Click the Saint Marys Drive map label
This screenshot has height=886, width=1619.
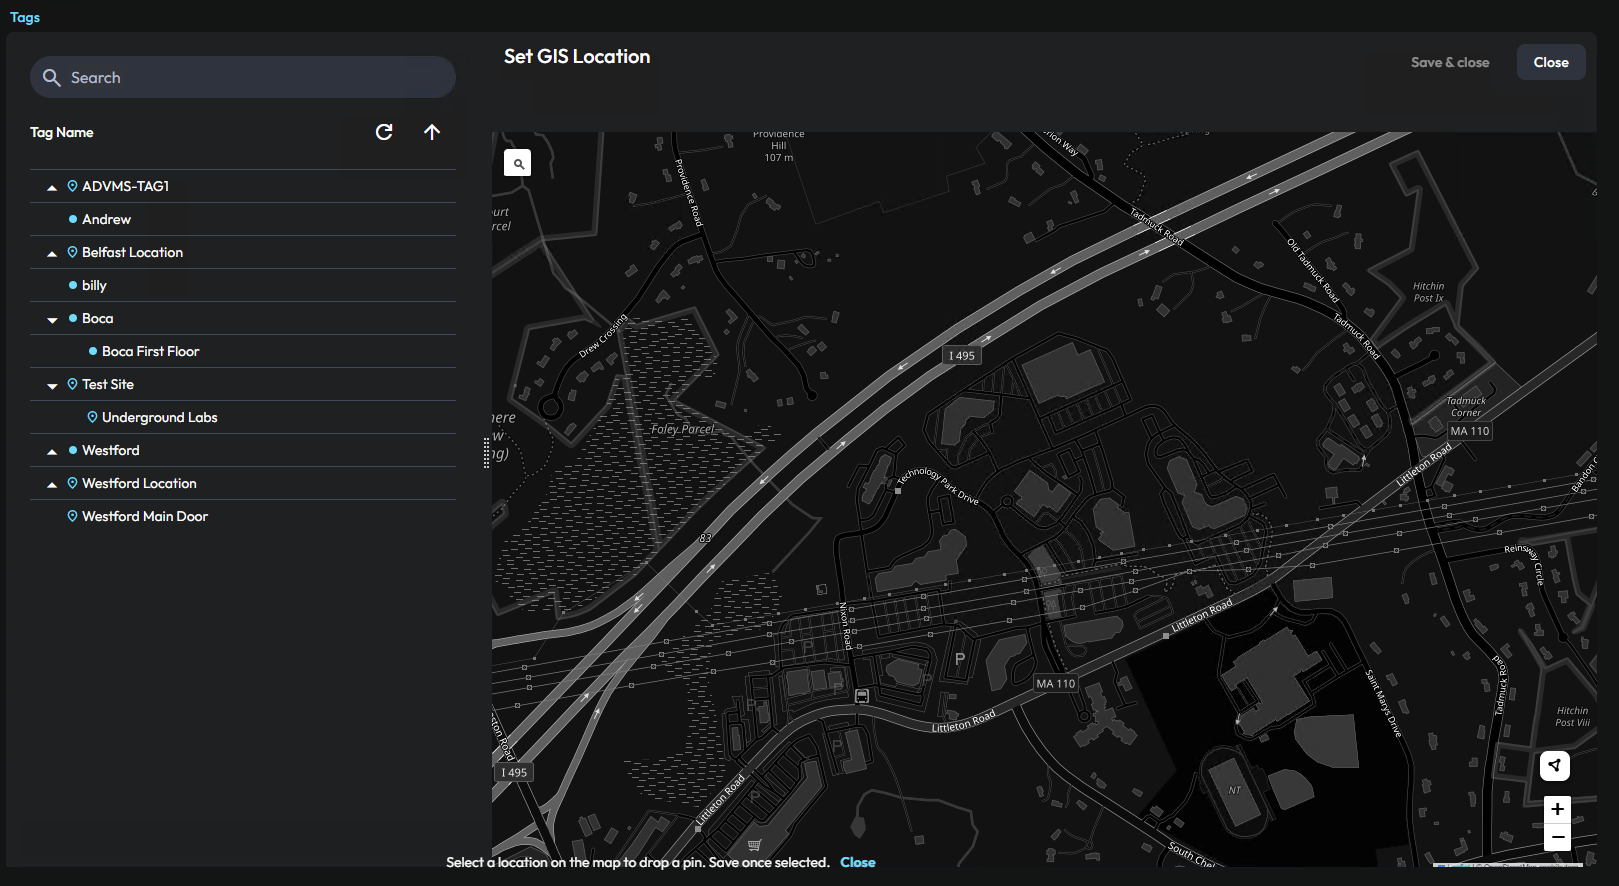click(1384, 704)
